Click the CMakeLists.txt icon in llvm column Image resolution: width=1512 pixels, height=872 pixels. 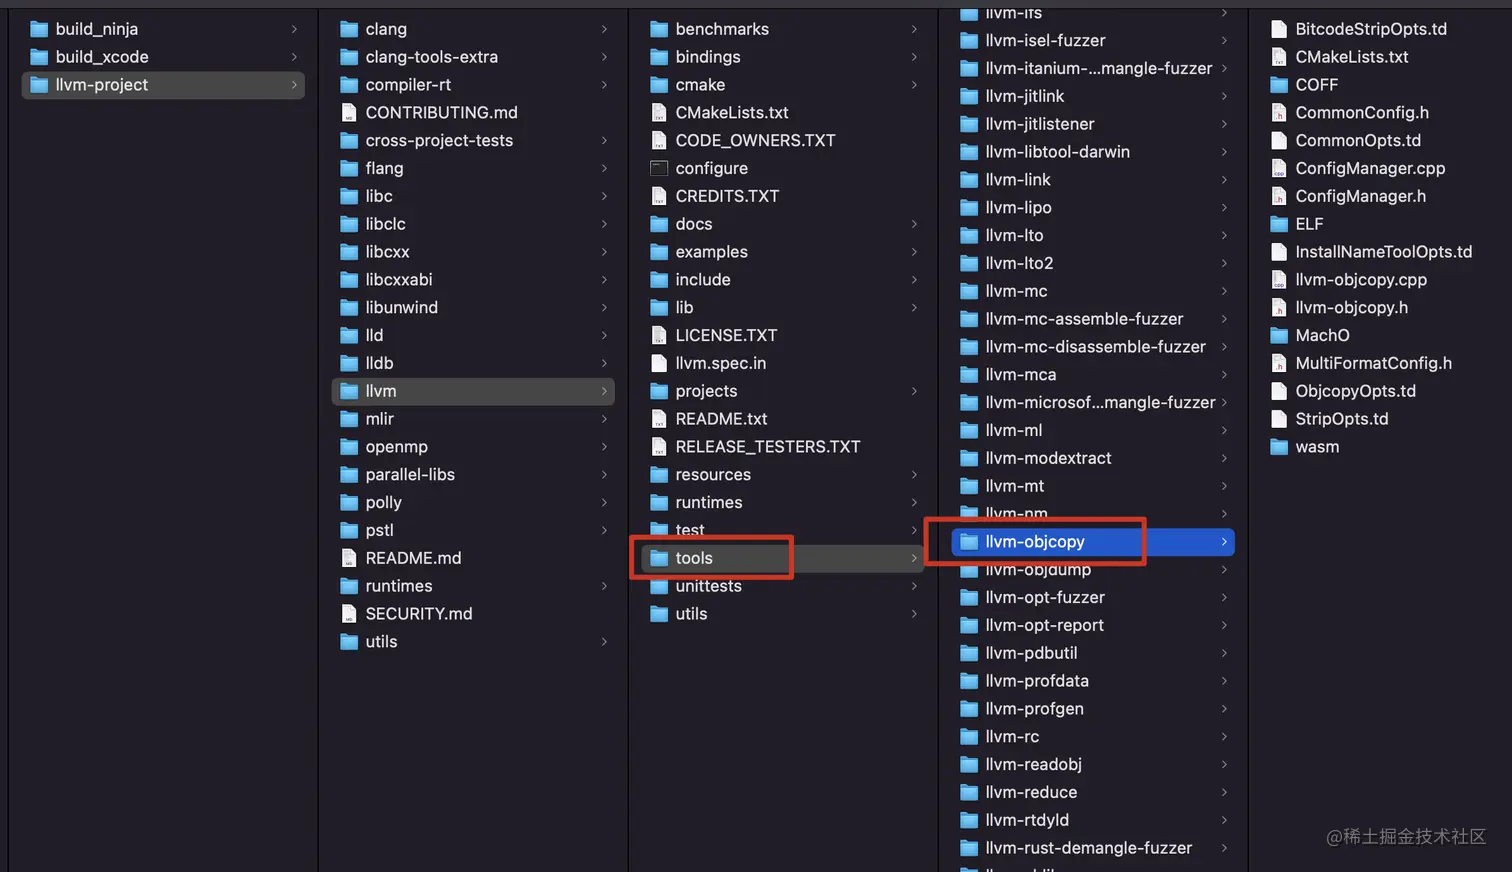[659, 112]
